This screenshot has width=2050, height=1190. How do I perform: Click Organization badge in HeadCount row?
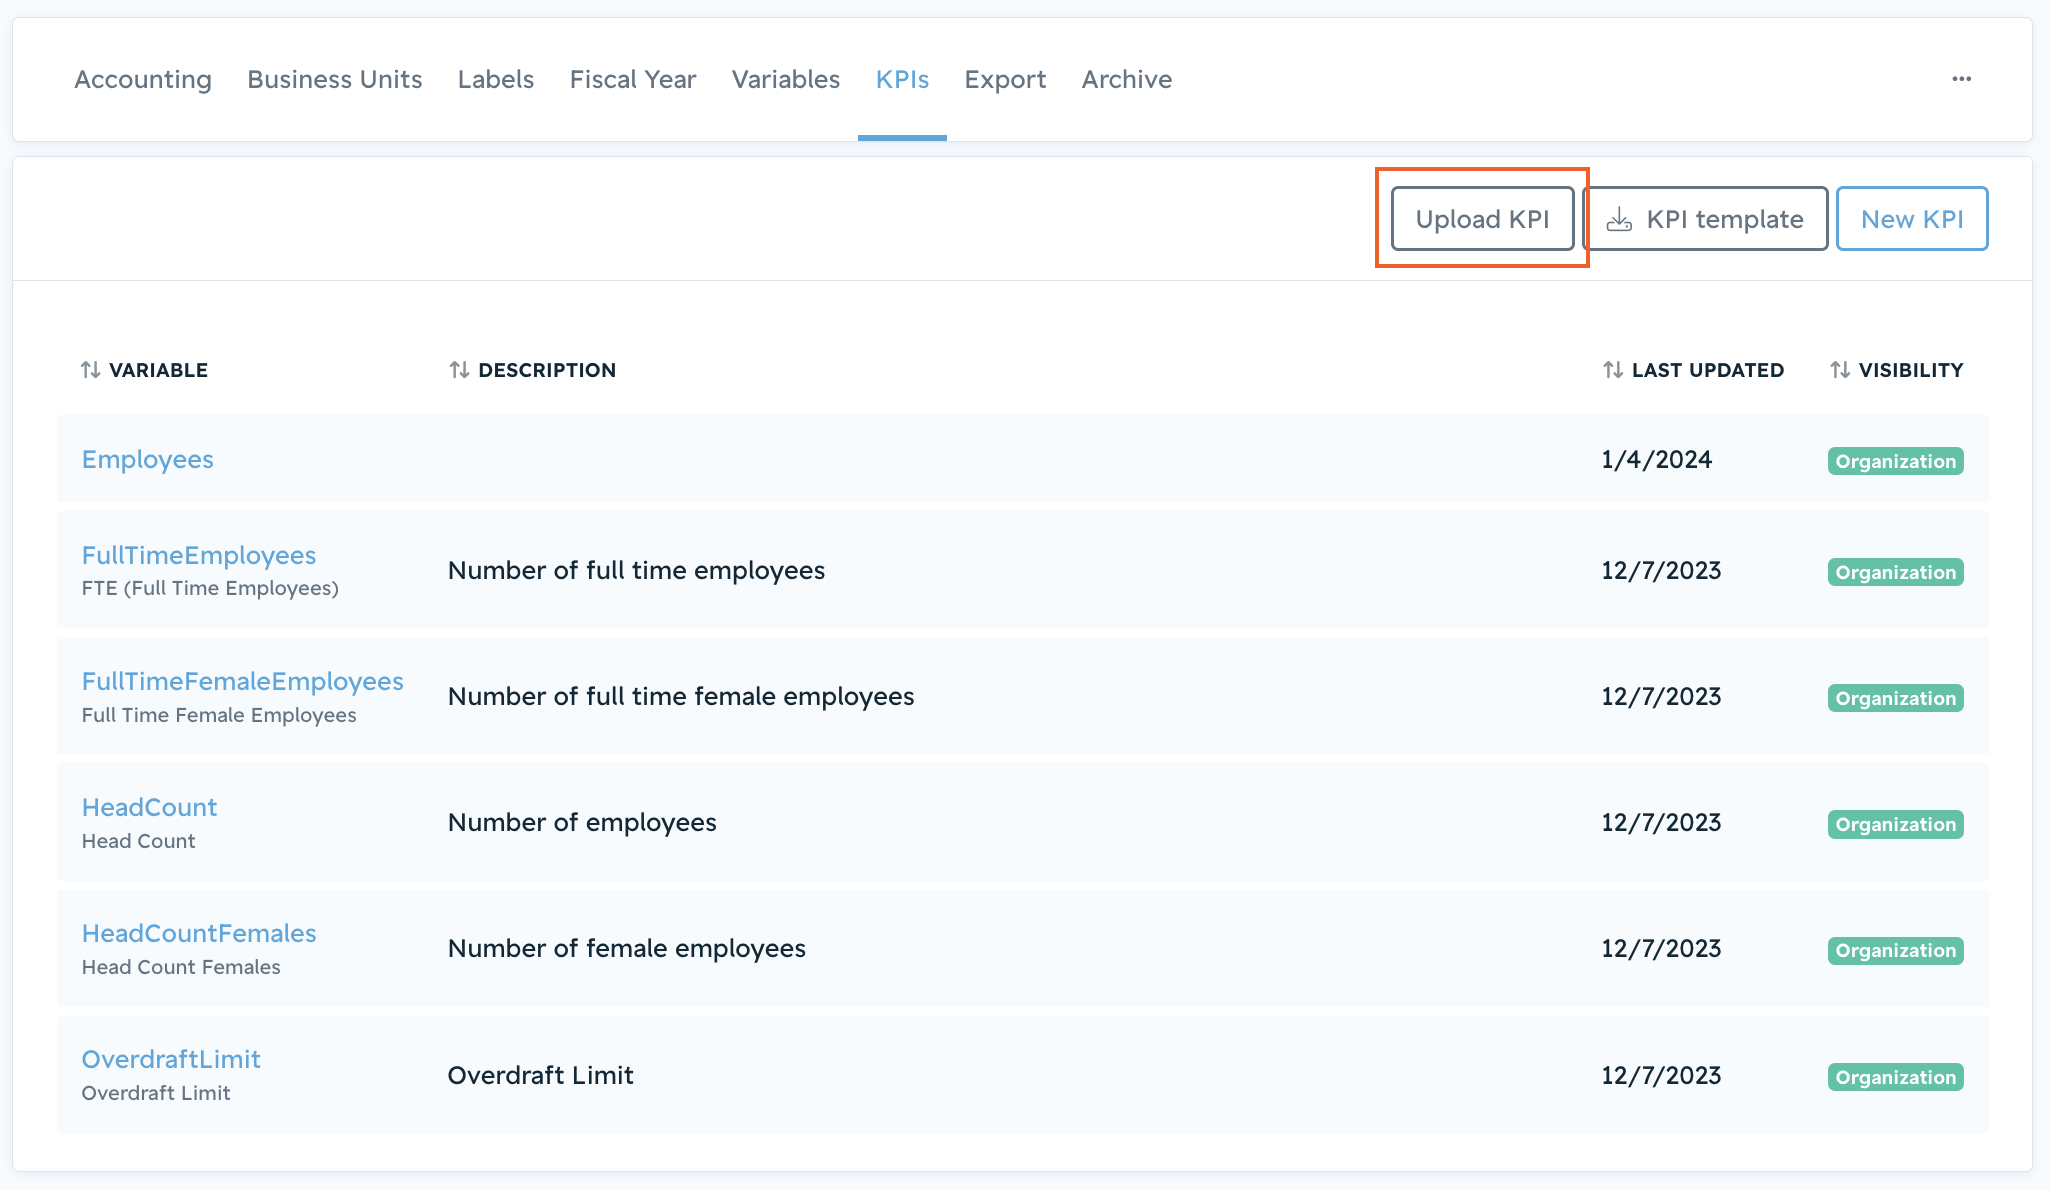[1896, 824]
